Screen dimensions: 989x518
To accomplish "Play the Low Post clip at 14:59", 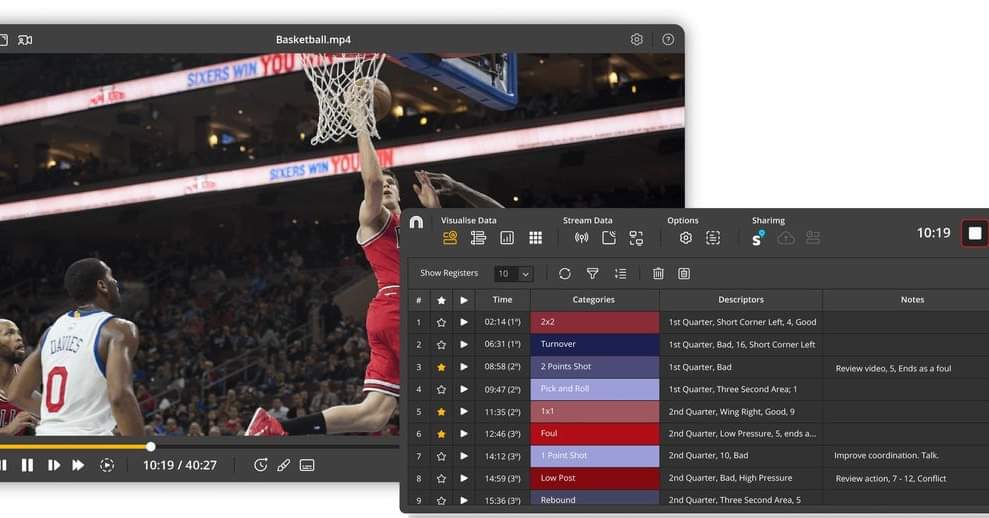I will click(464, 478).
